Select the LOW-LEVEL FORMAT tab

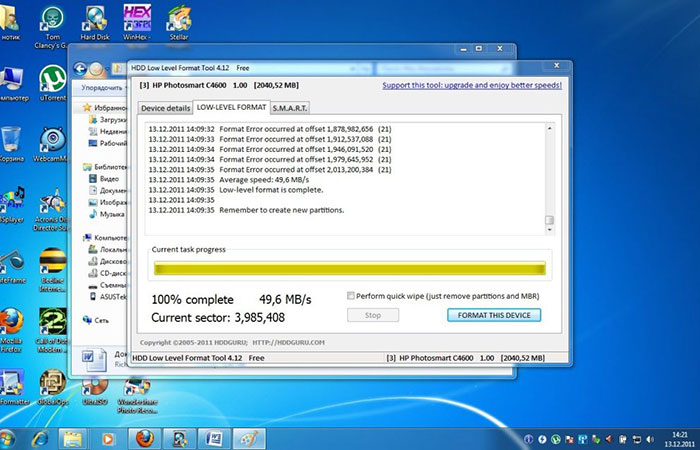[231, 107]
